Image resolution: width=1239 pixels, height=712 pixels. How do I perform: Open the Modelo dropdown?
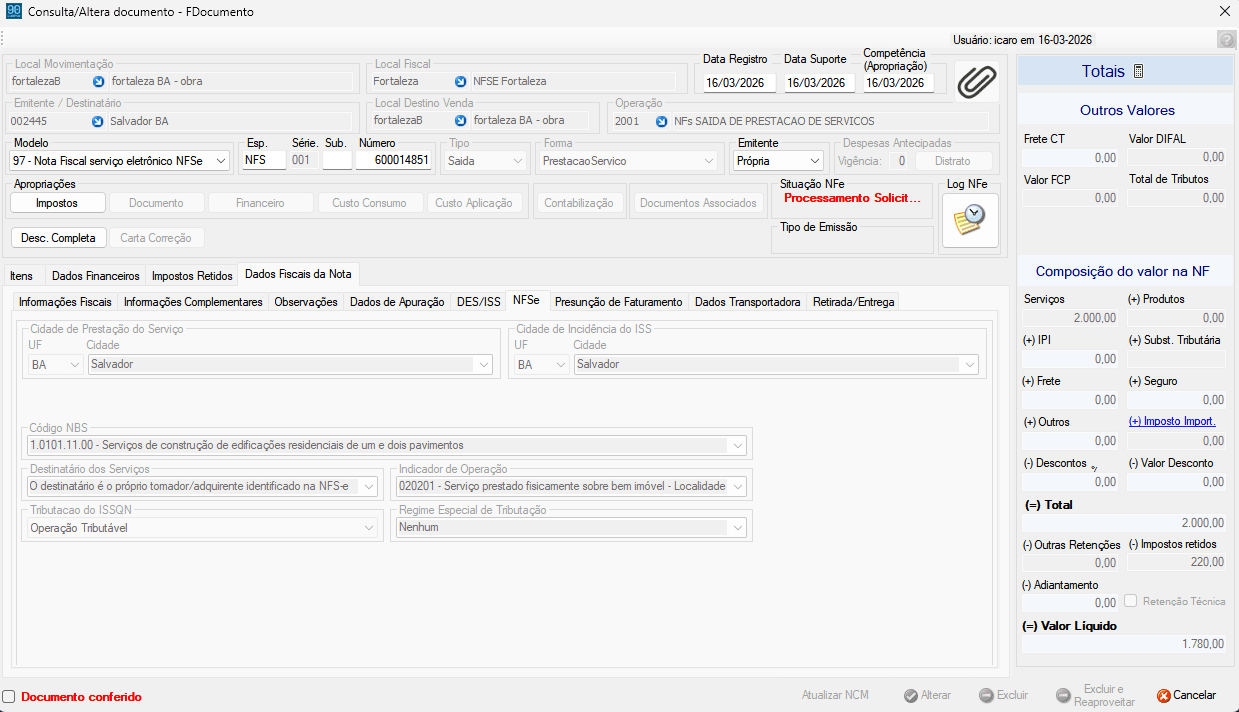[220, 160]
